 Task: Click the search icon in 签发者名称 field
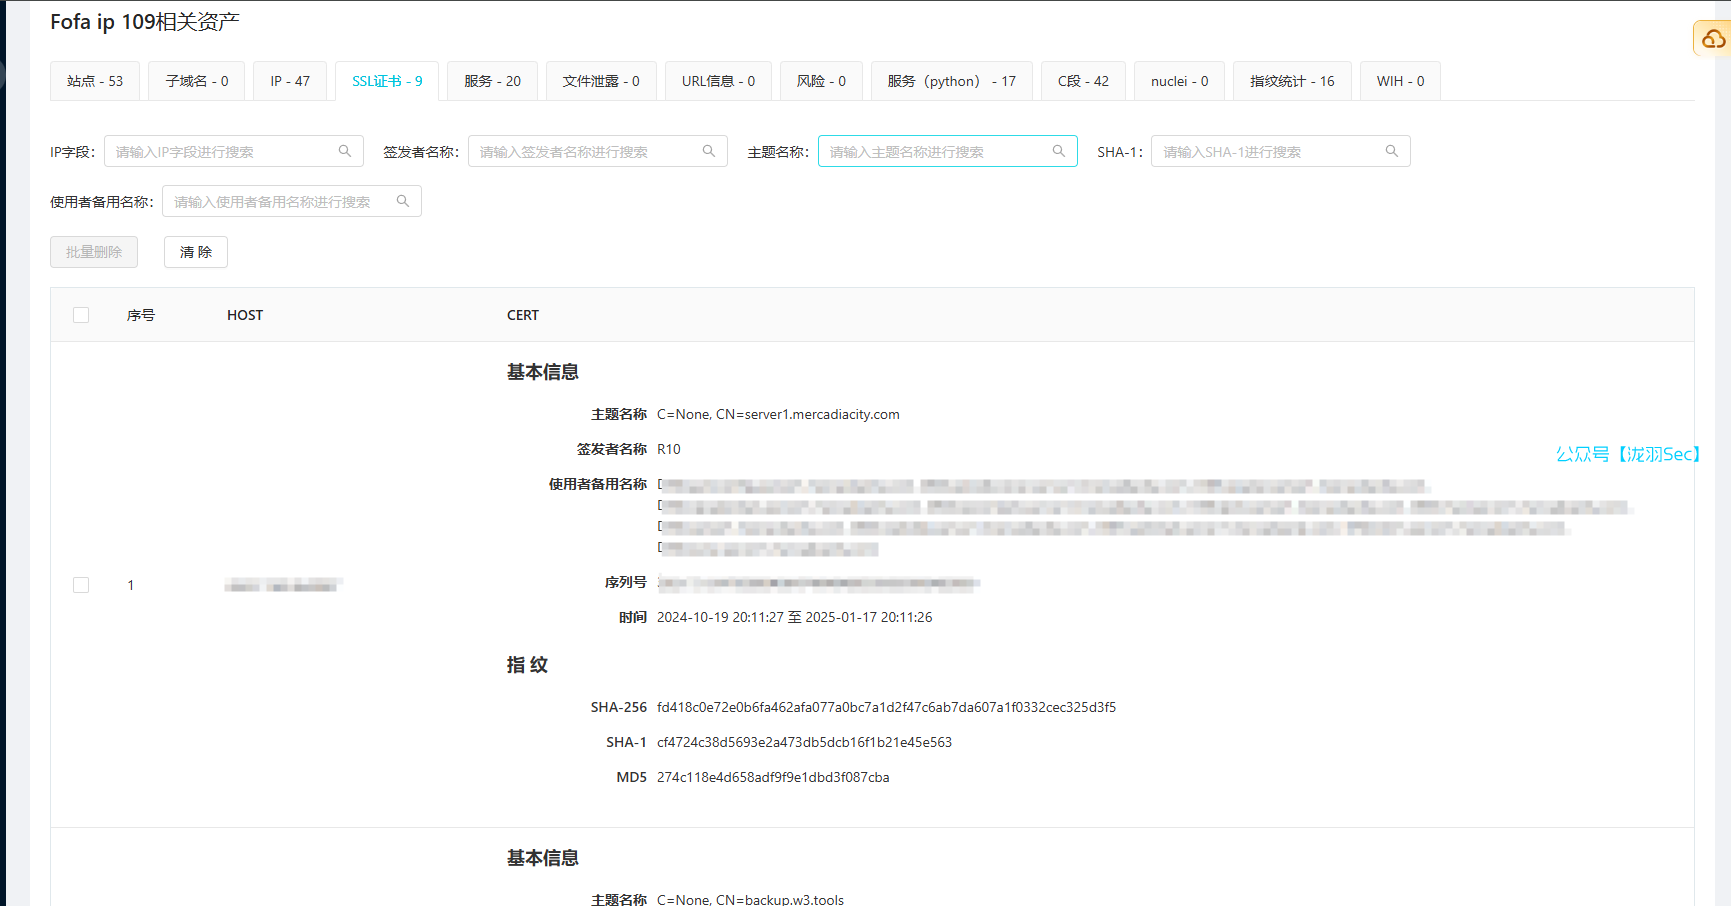[708, 151]
